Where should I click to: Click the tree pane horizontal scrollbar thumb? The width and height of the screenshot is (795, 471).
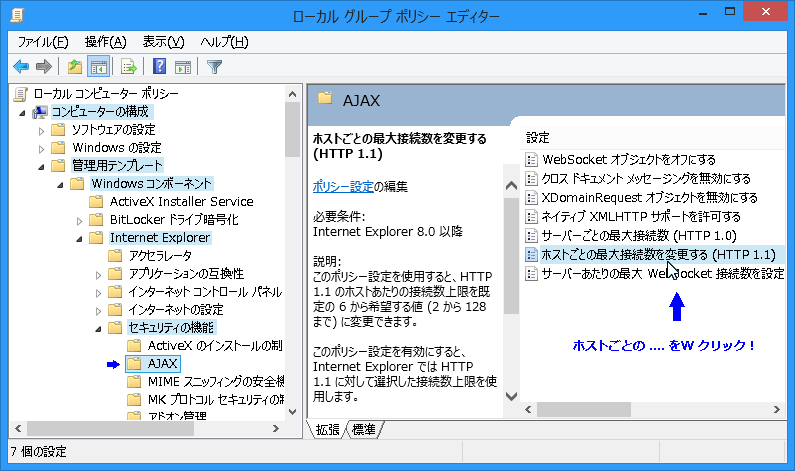point(110,429)
